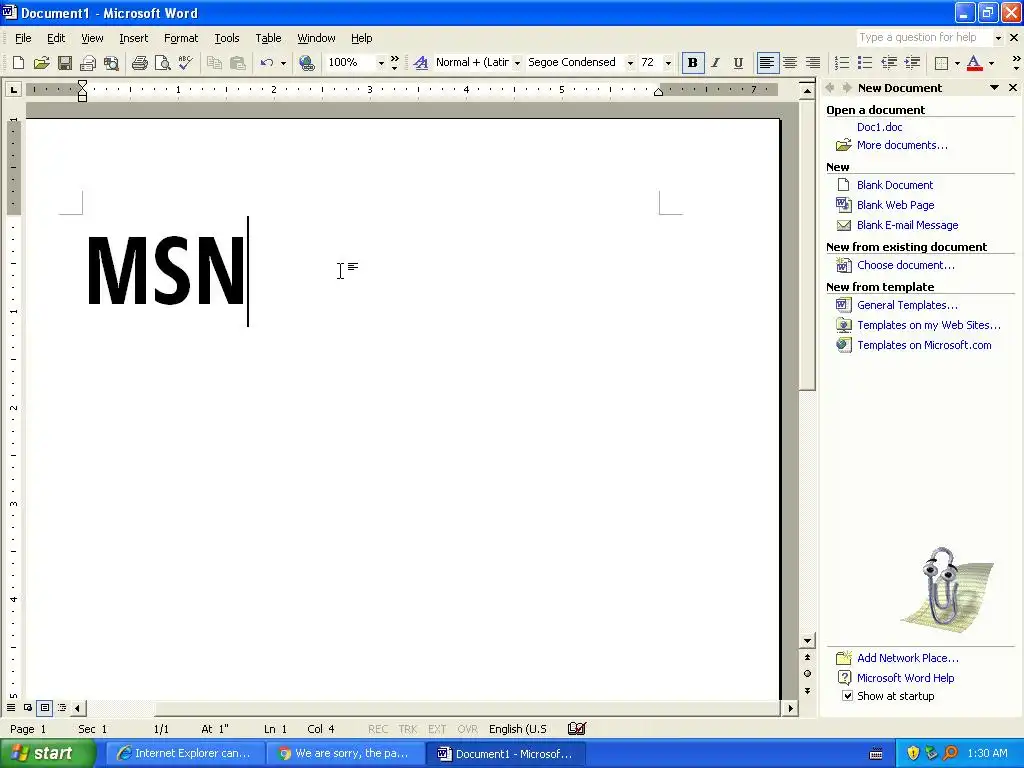Toggle Italic formatting
The width and height of the screenshot is (1024, 768).
[x=716, y=63]
